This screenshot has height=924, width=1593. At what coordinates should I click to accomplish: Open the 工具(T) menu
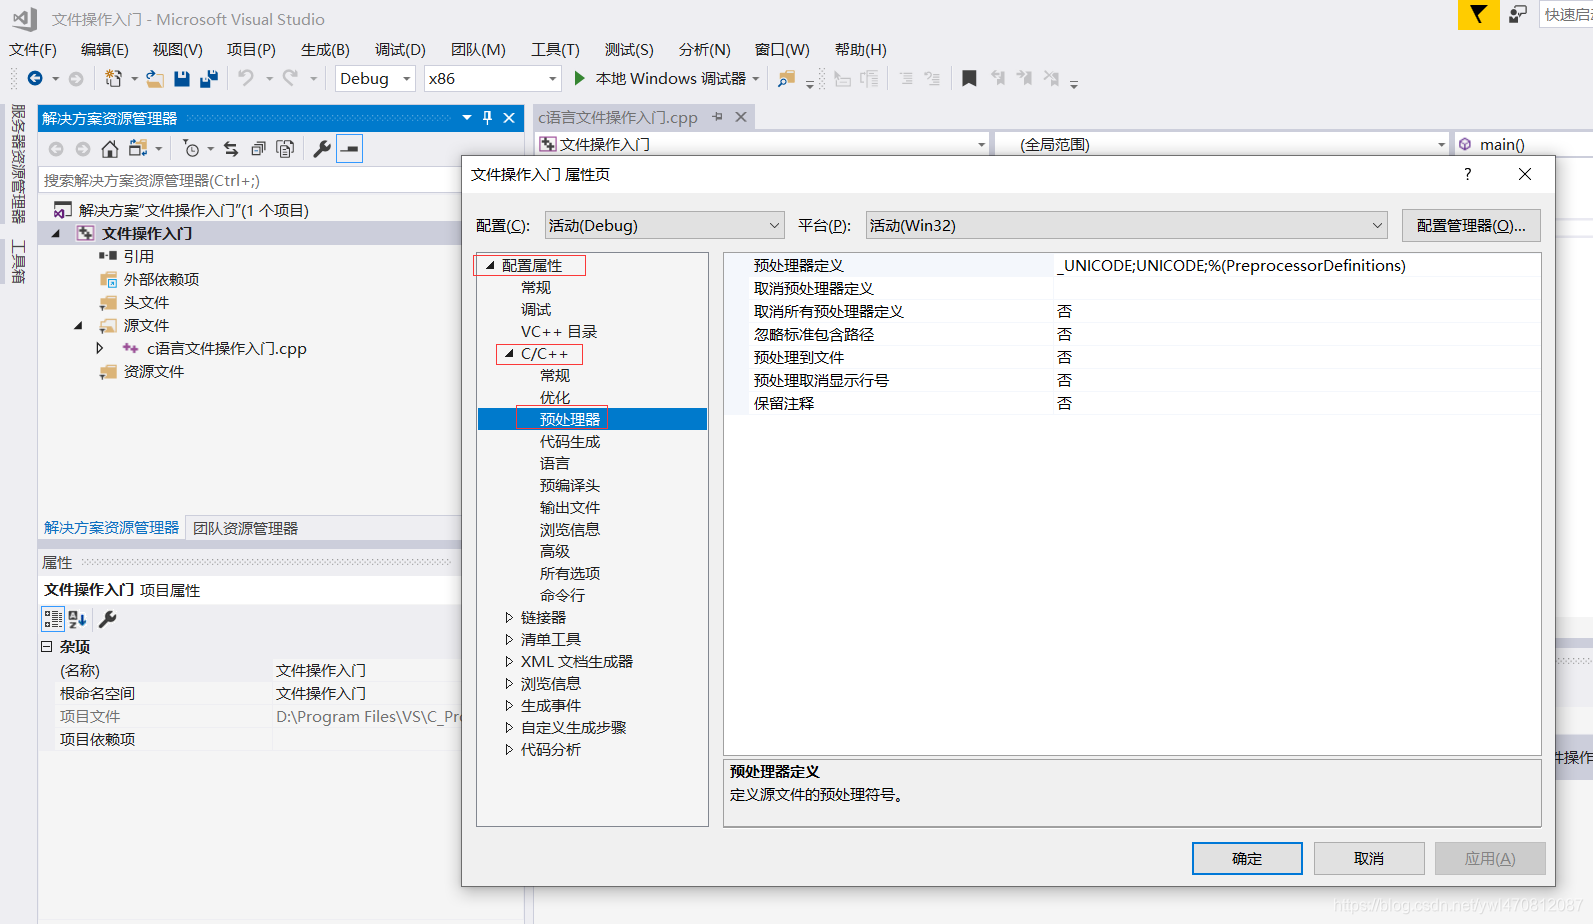tap(555, 49)
